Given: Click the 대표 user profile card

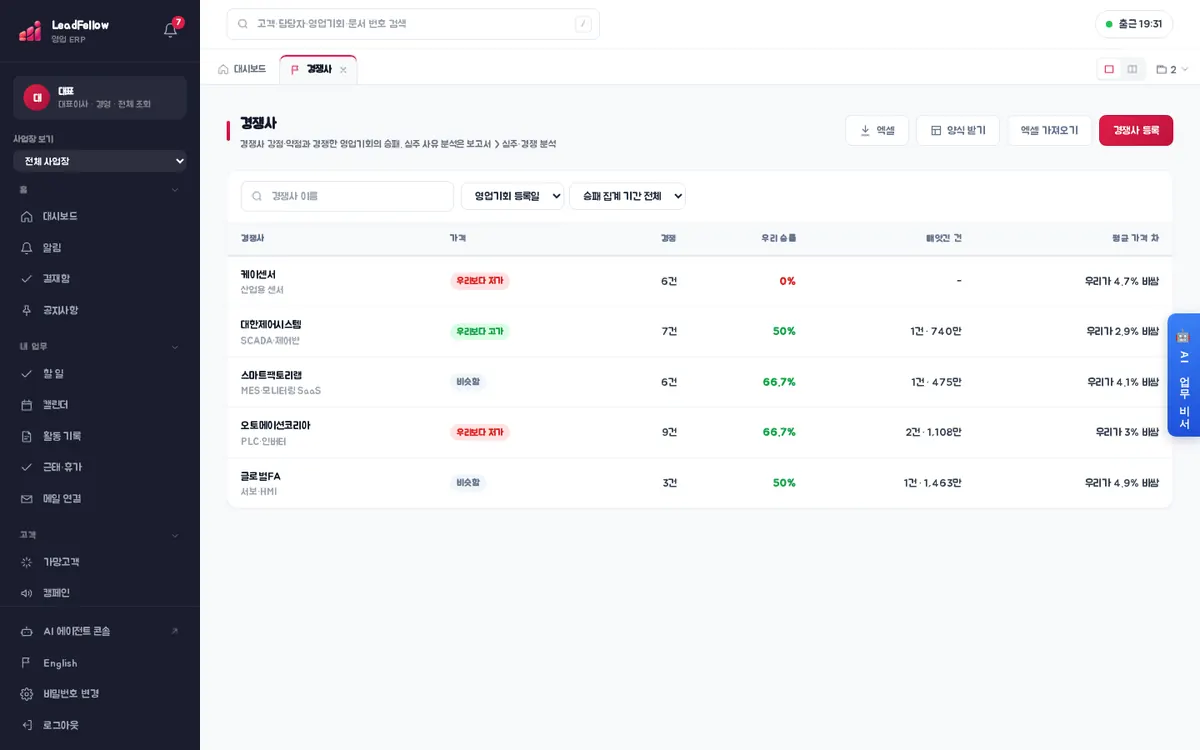Looking at the screenshot, I should pyautogui.click(x=100, y=97).
